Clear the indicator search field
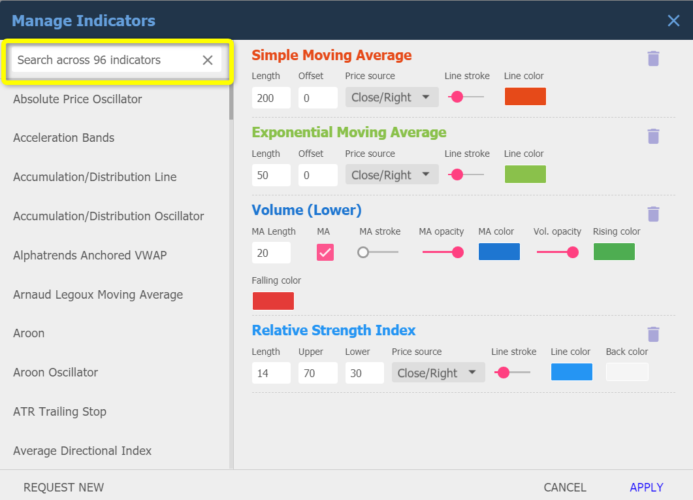 click(208, 60)
